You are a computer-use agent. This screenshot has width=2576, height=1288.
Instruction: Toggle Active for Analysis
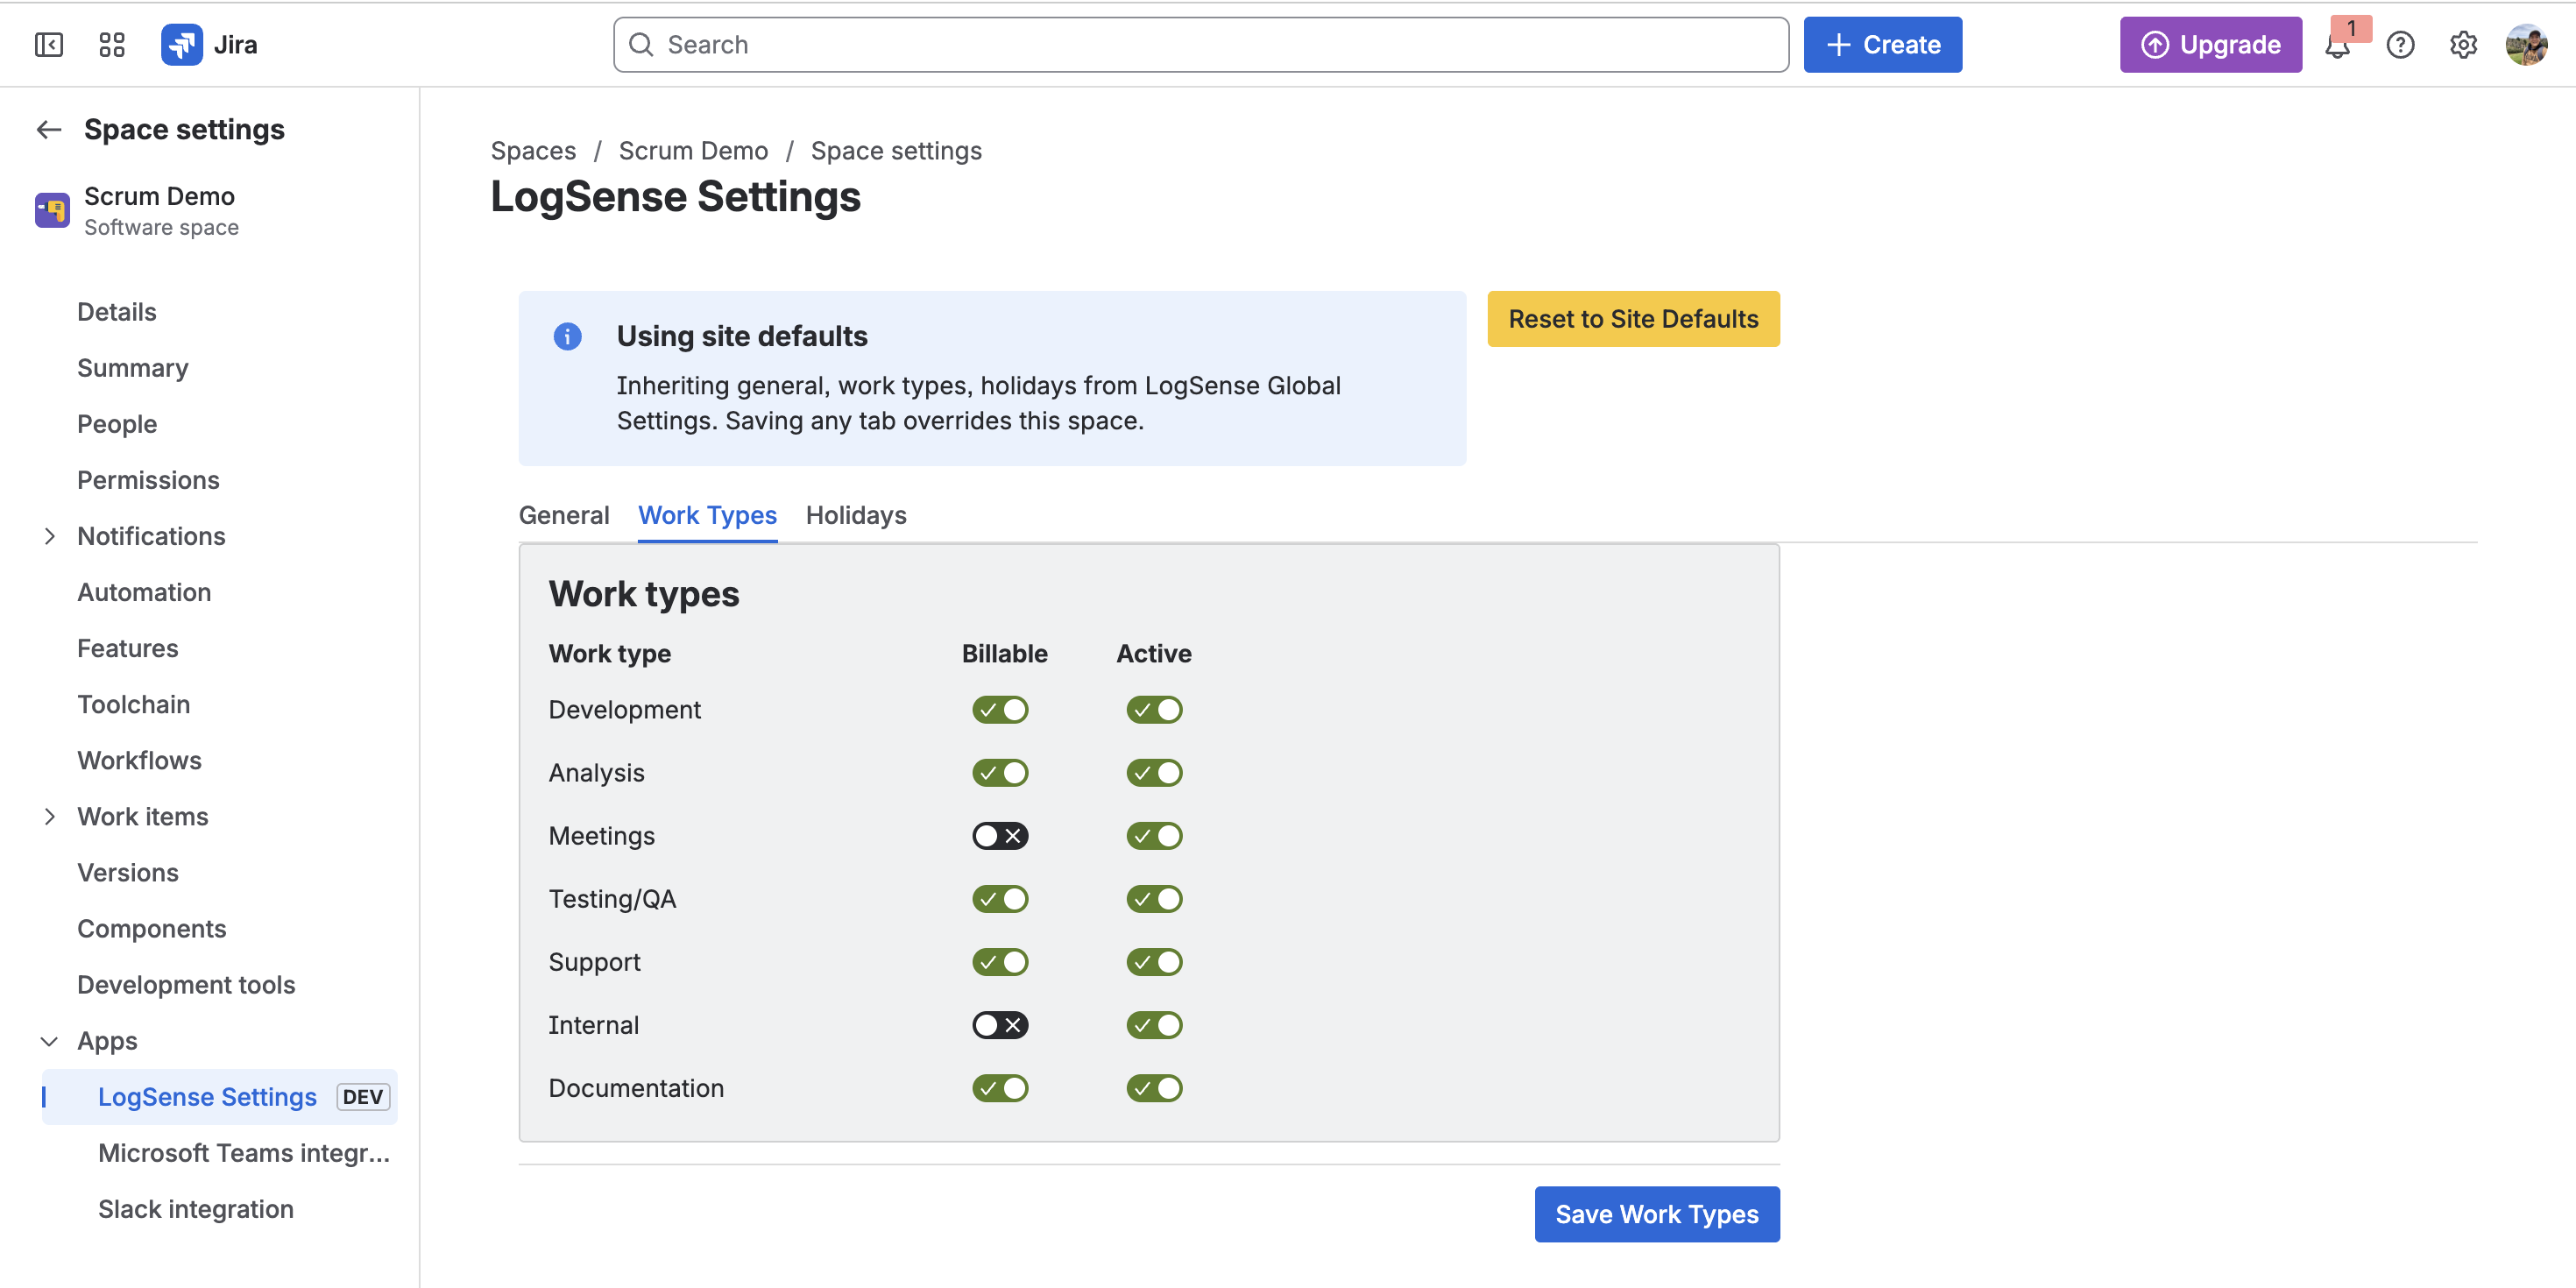pos(1154,772)
